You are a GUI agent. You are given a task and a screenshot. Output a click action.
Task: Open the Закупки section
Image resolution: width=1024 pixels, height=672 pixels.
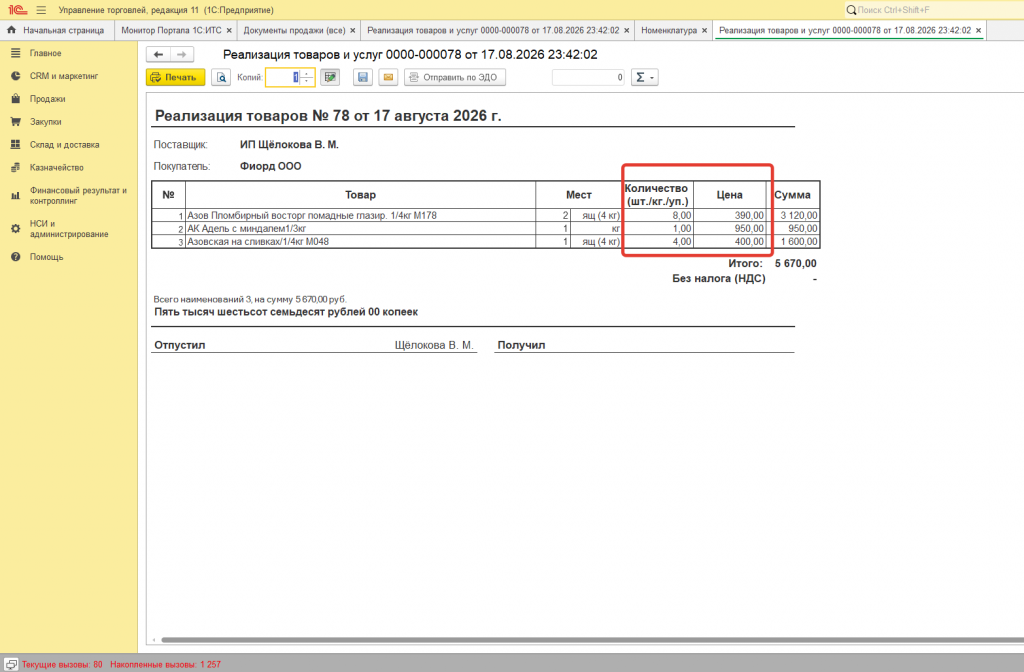coord(45,121)
